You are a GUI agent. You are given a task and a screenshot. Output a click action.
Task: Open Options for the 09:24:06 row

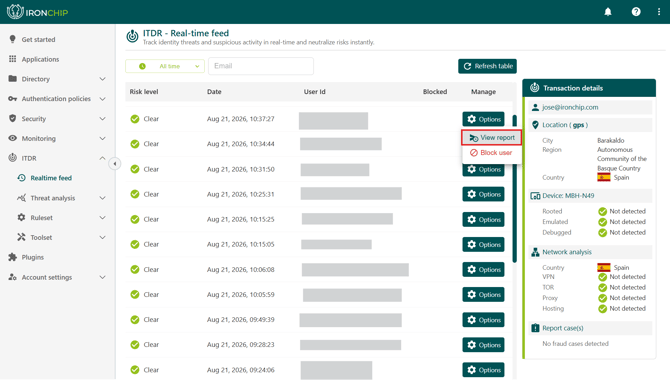[x=483, y=370]
